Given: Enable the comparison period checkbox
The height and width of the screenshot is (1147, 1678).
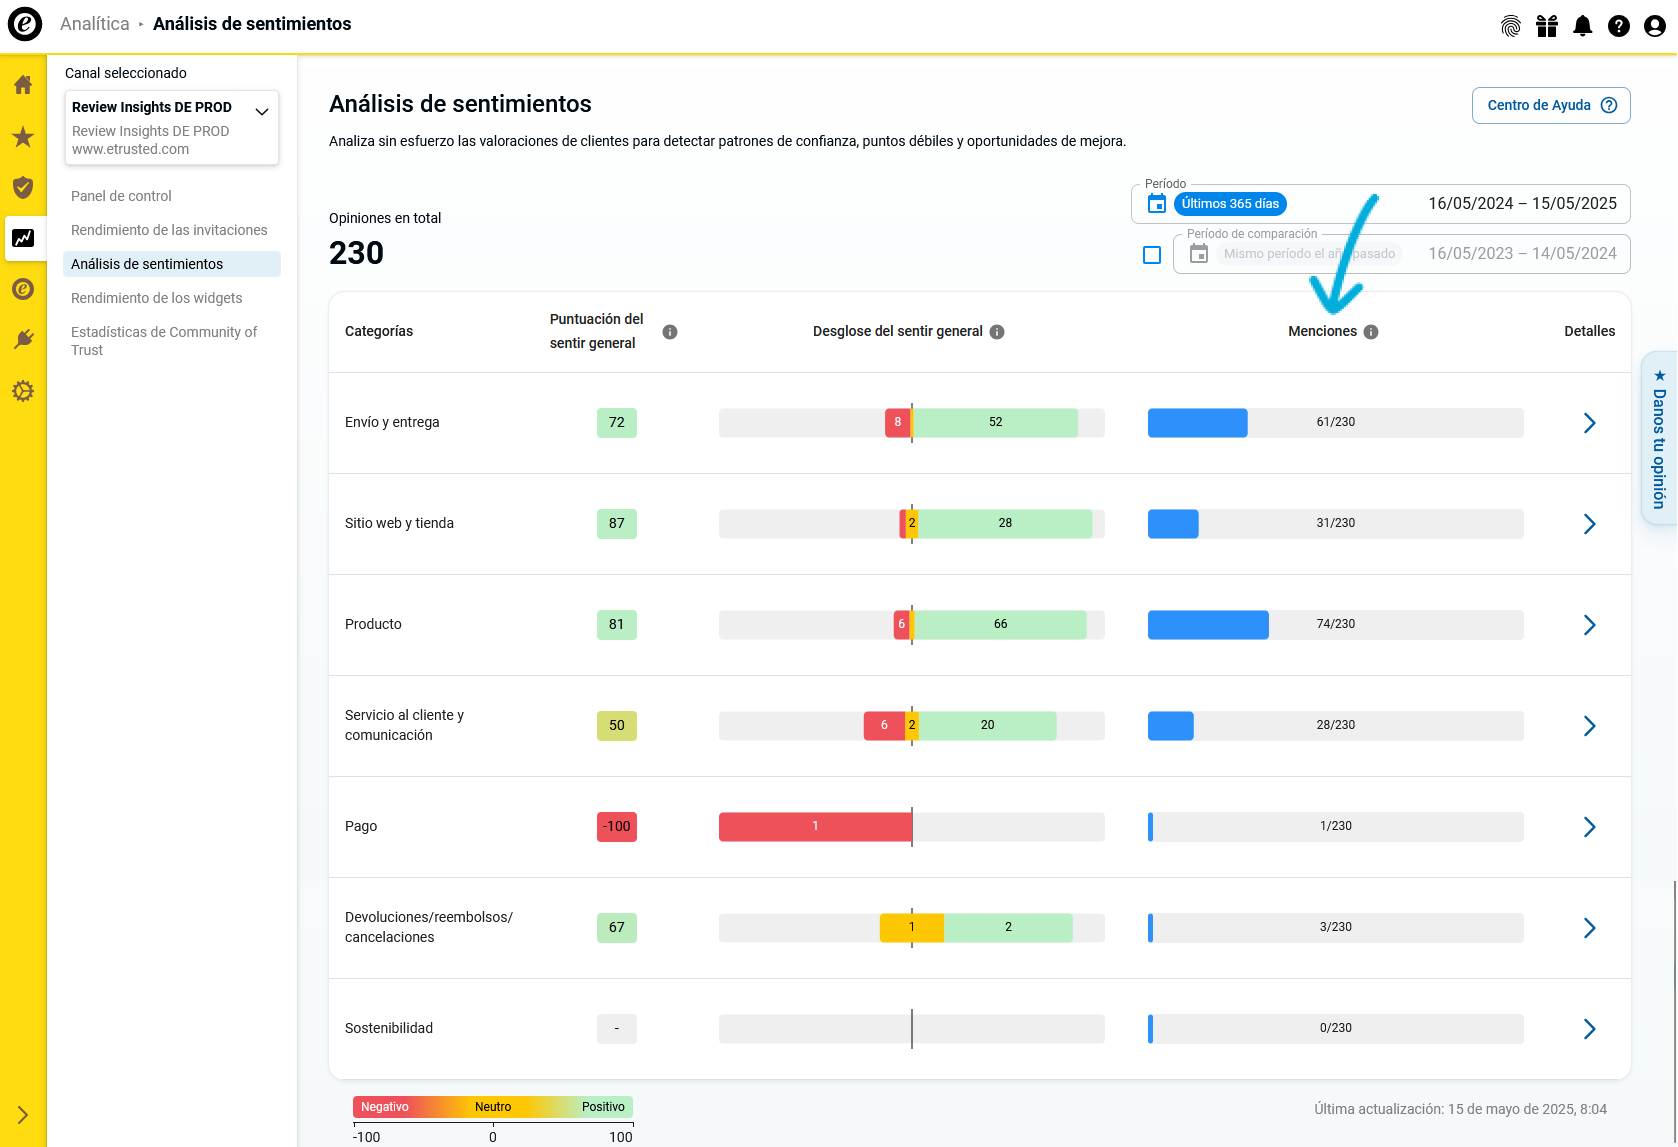Looking at the screenshot, I should coord(1152,255).
